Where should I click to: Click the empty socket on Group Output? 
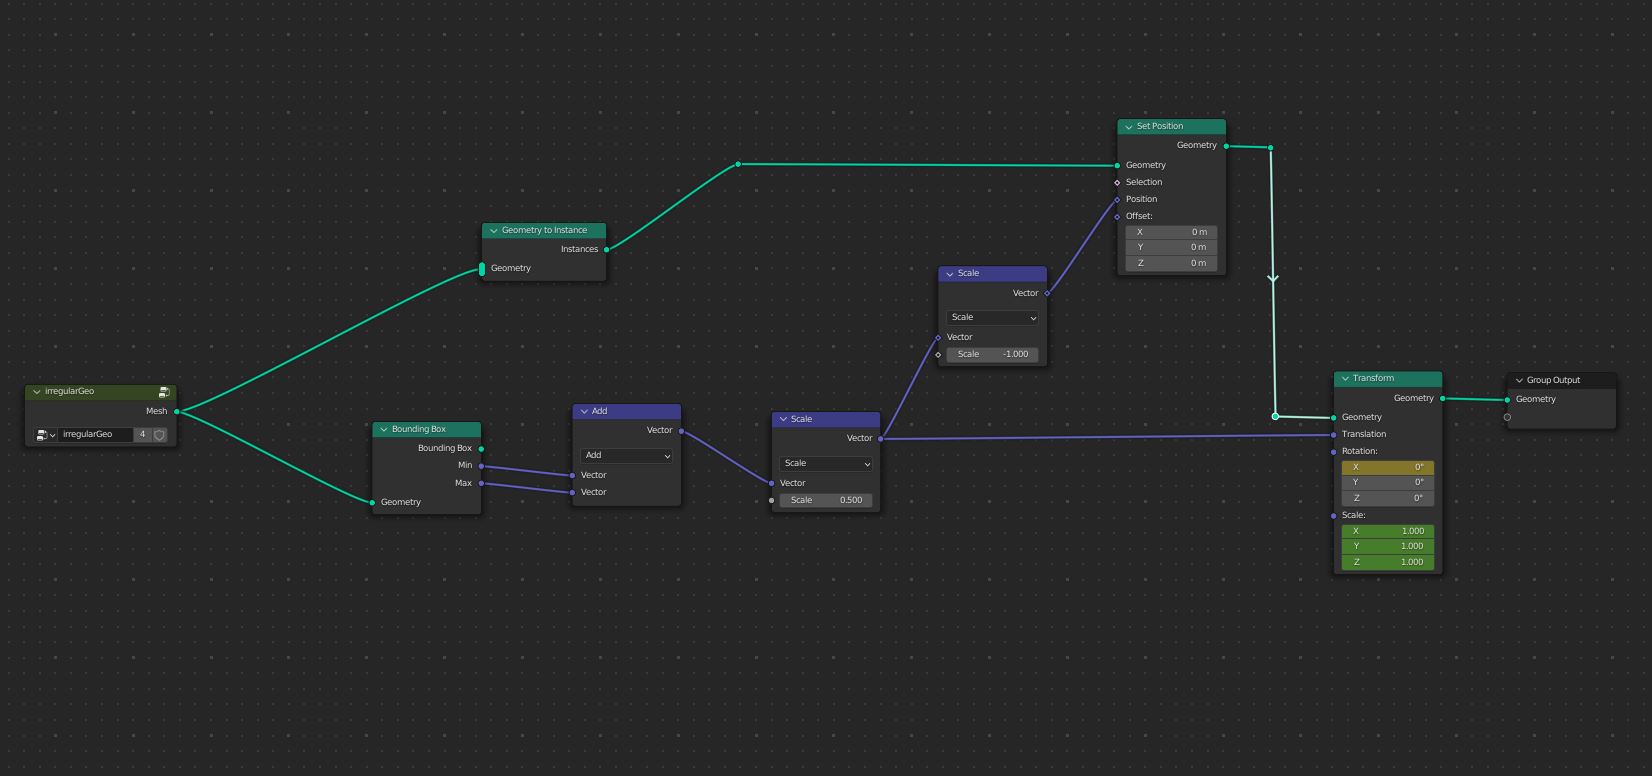click(x=1507, y=417)
